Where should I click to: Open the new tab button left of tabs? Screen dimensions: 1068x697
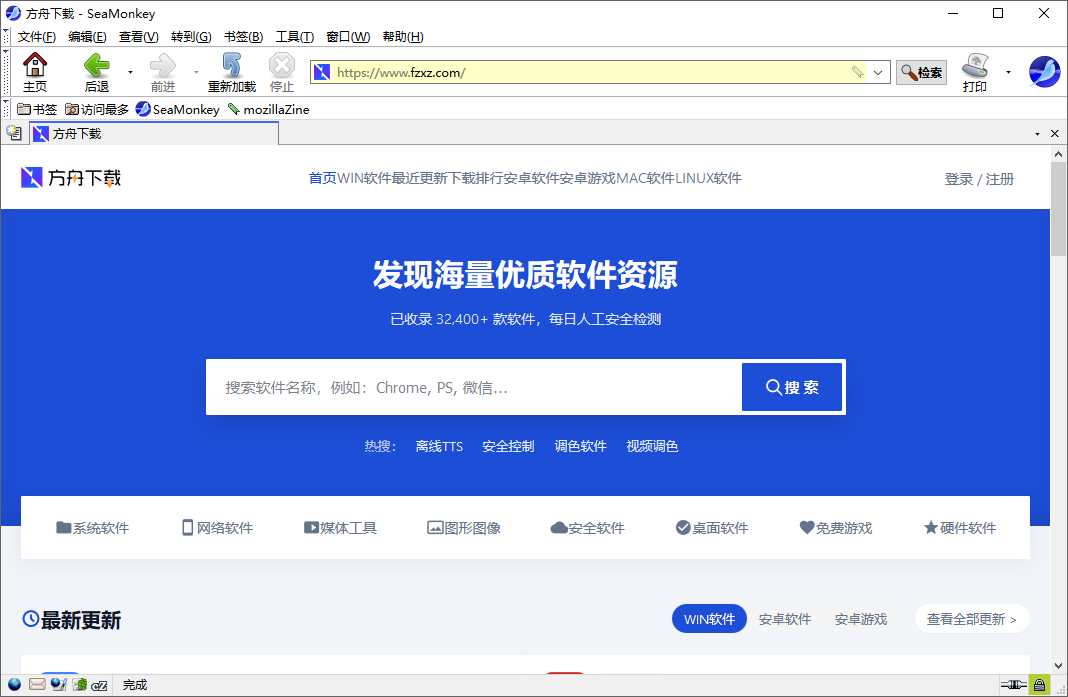coord(14,133)
